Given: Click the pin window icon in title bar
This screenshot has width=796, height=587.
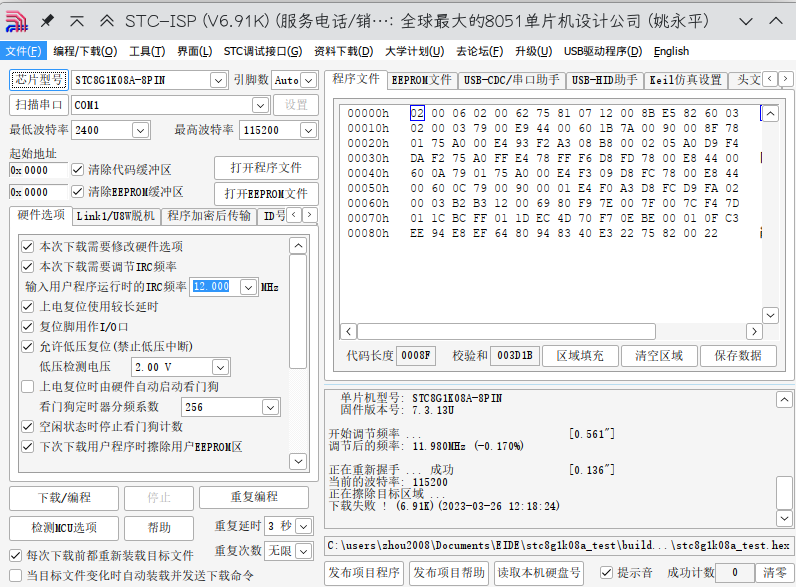Looking at the screenshot, I should 47,21.
